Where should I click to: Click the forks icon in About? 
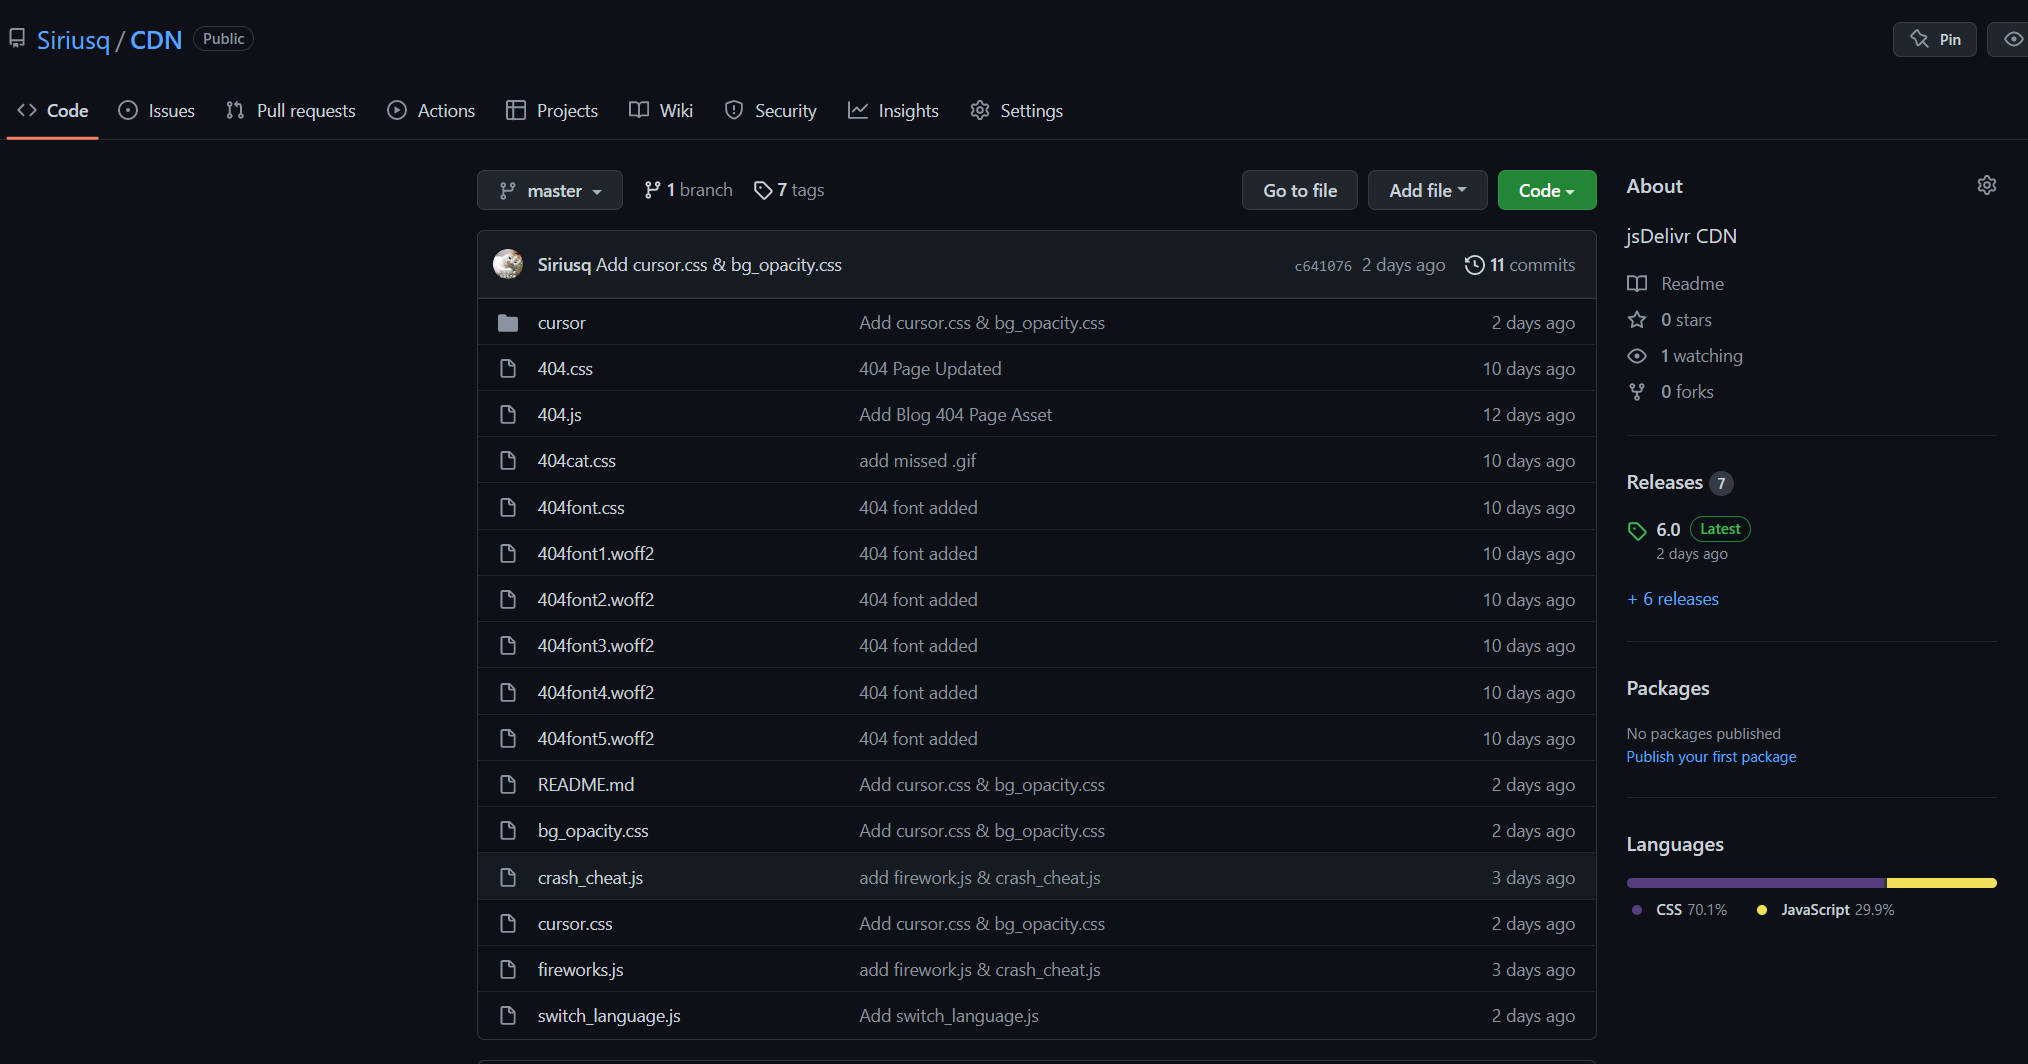[x=1637, y=392]
